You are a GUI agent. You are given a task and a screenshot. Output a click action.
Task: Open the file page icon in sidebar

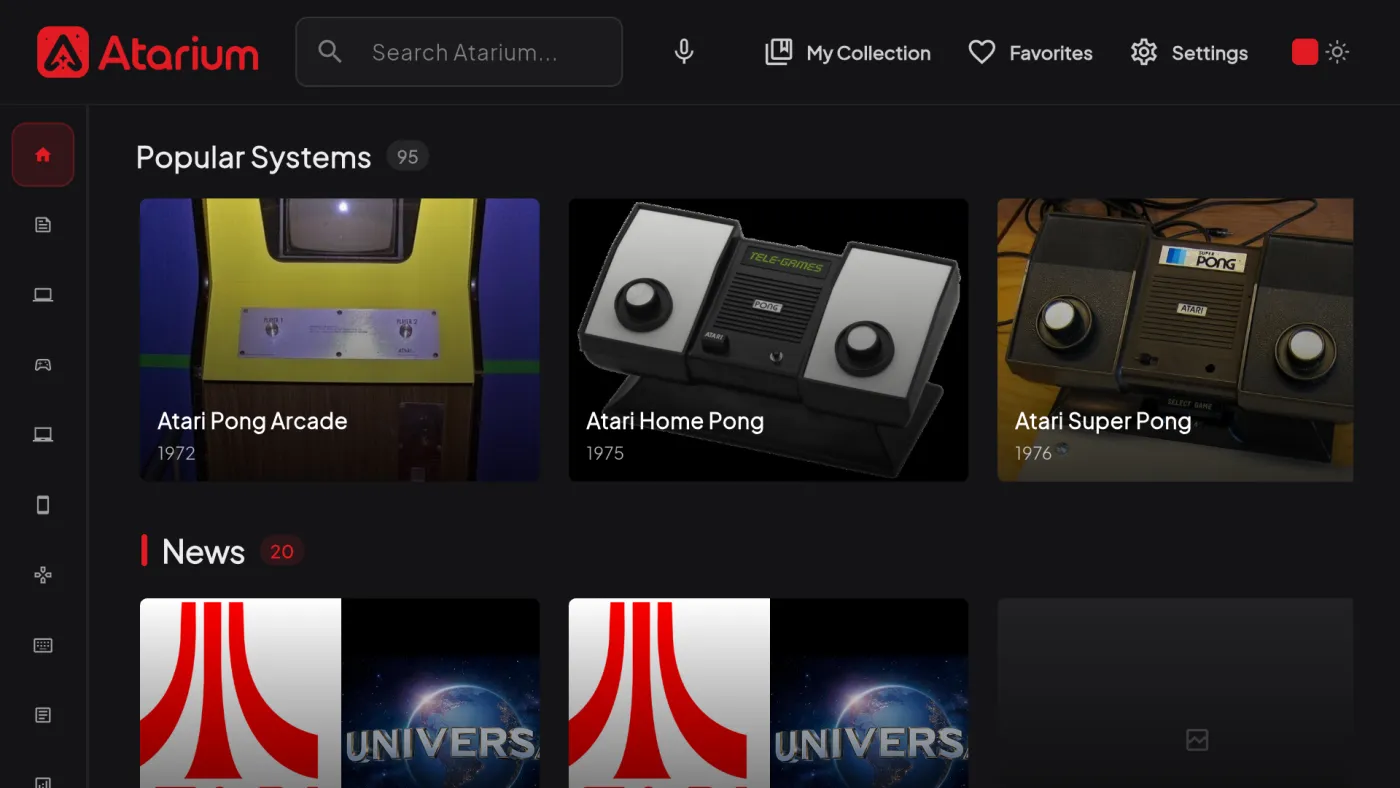click(43, 225)
